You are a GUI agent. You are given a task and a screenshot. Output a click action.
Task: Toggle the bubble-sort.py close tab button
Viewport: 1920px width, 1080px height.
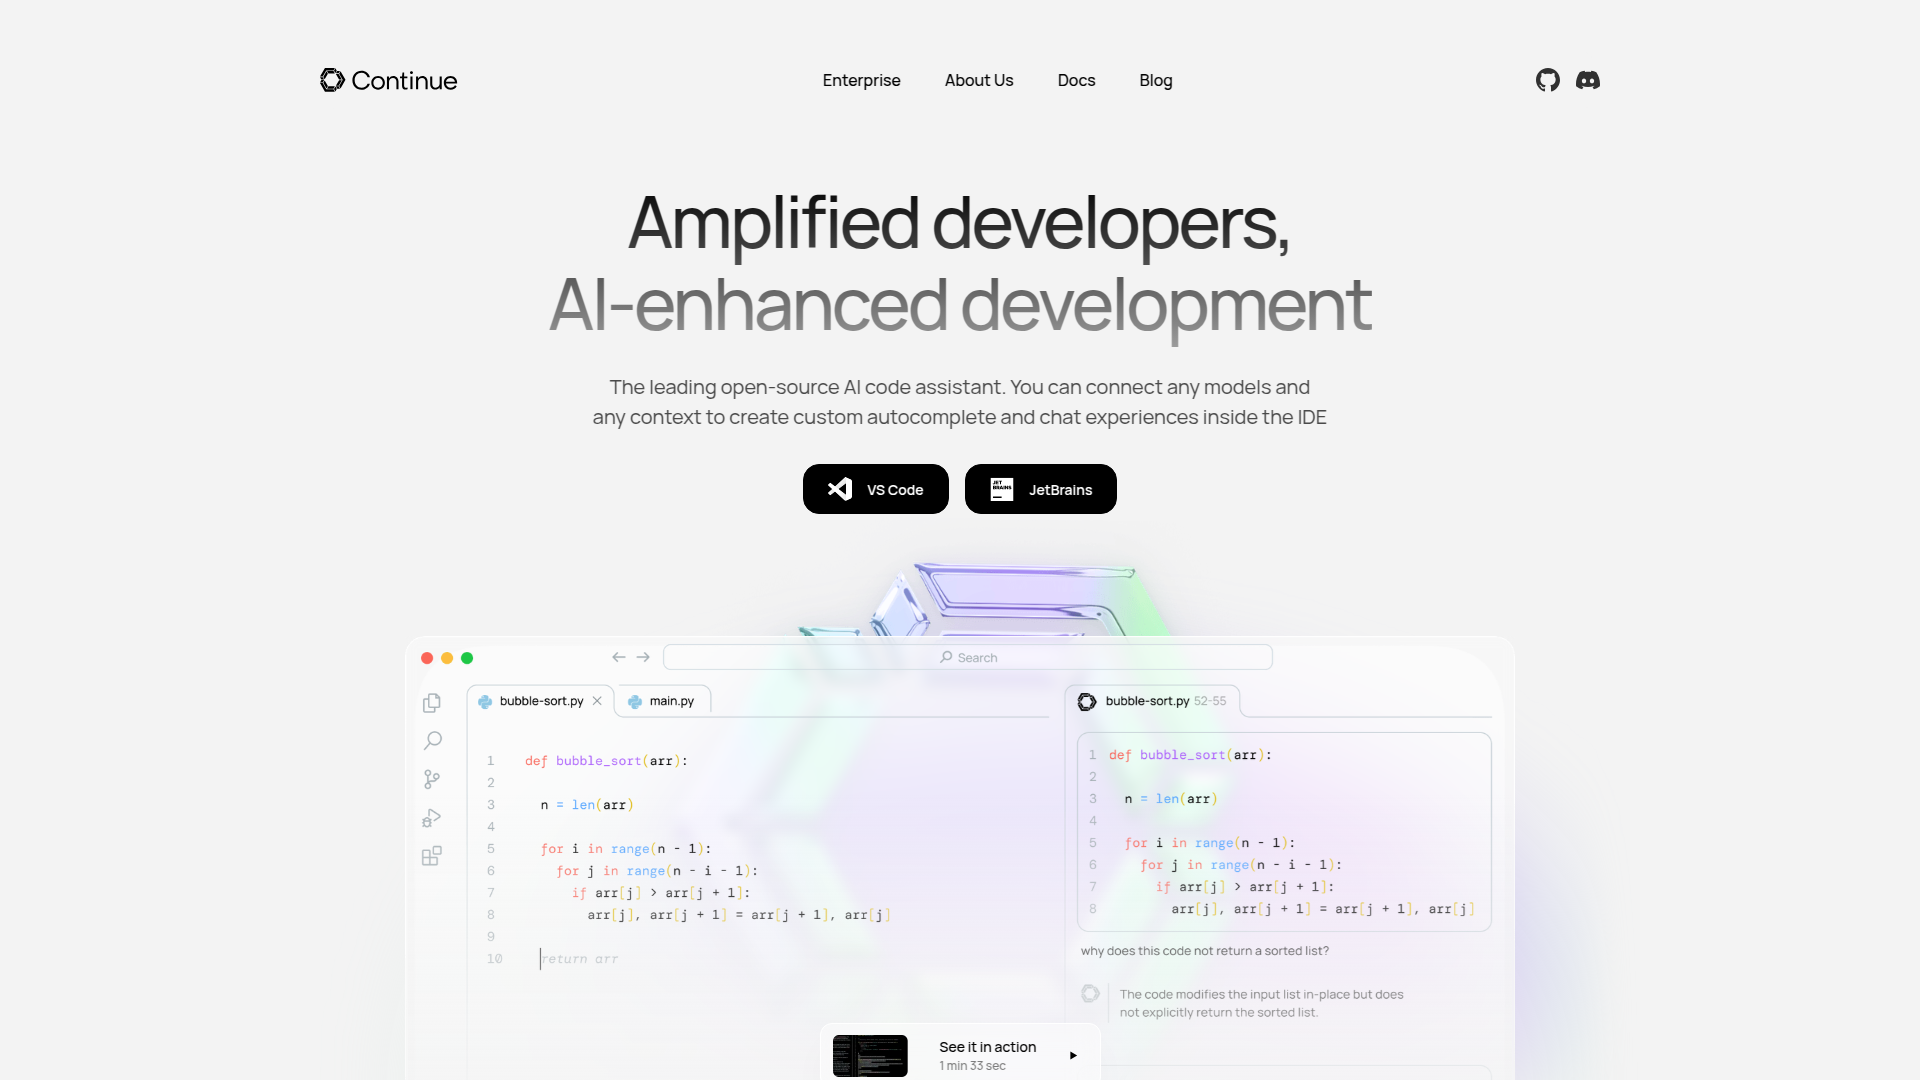[596, 700]
